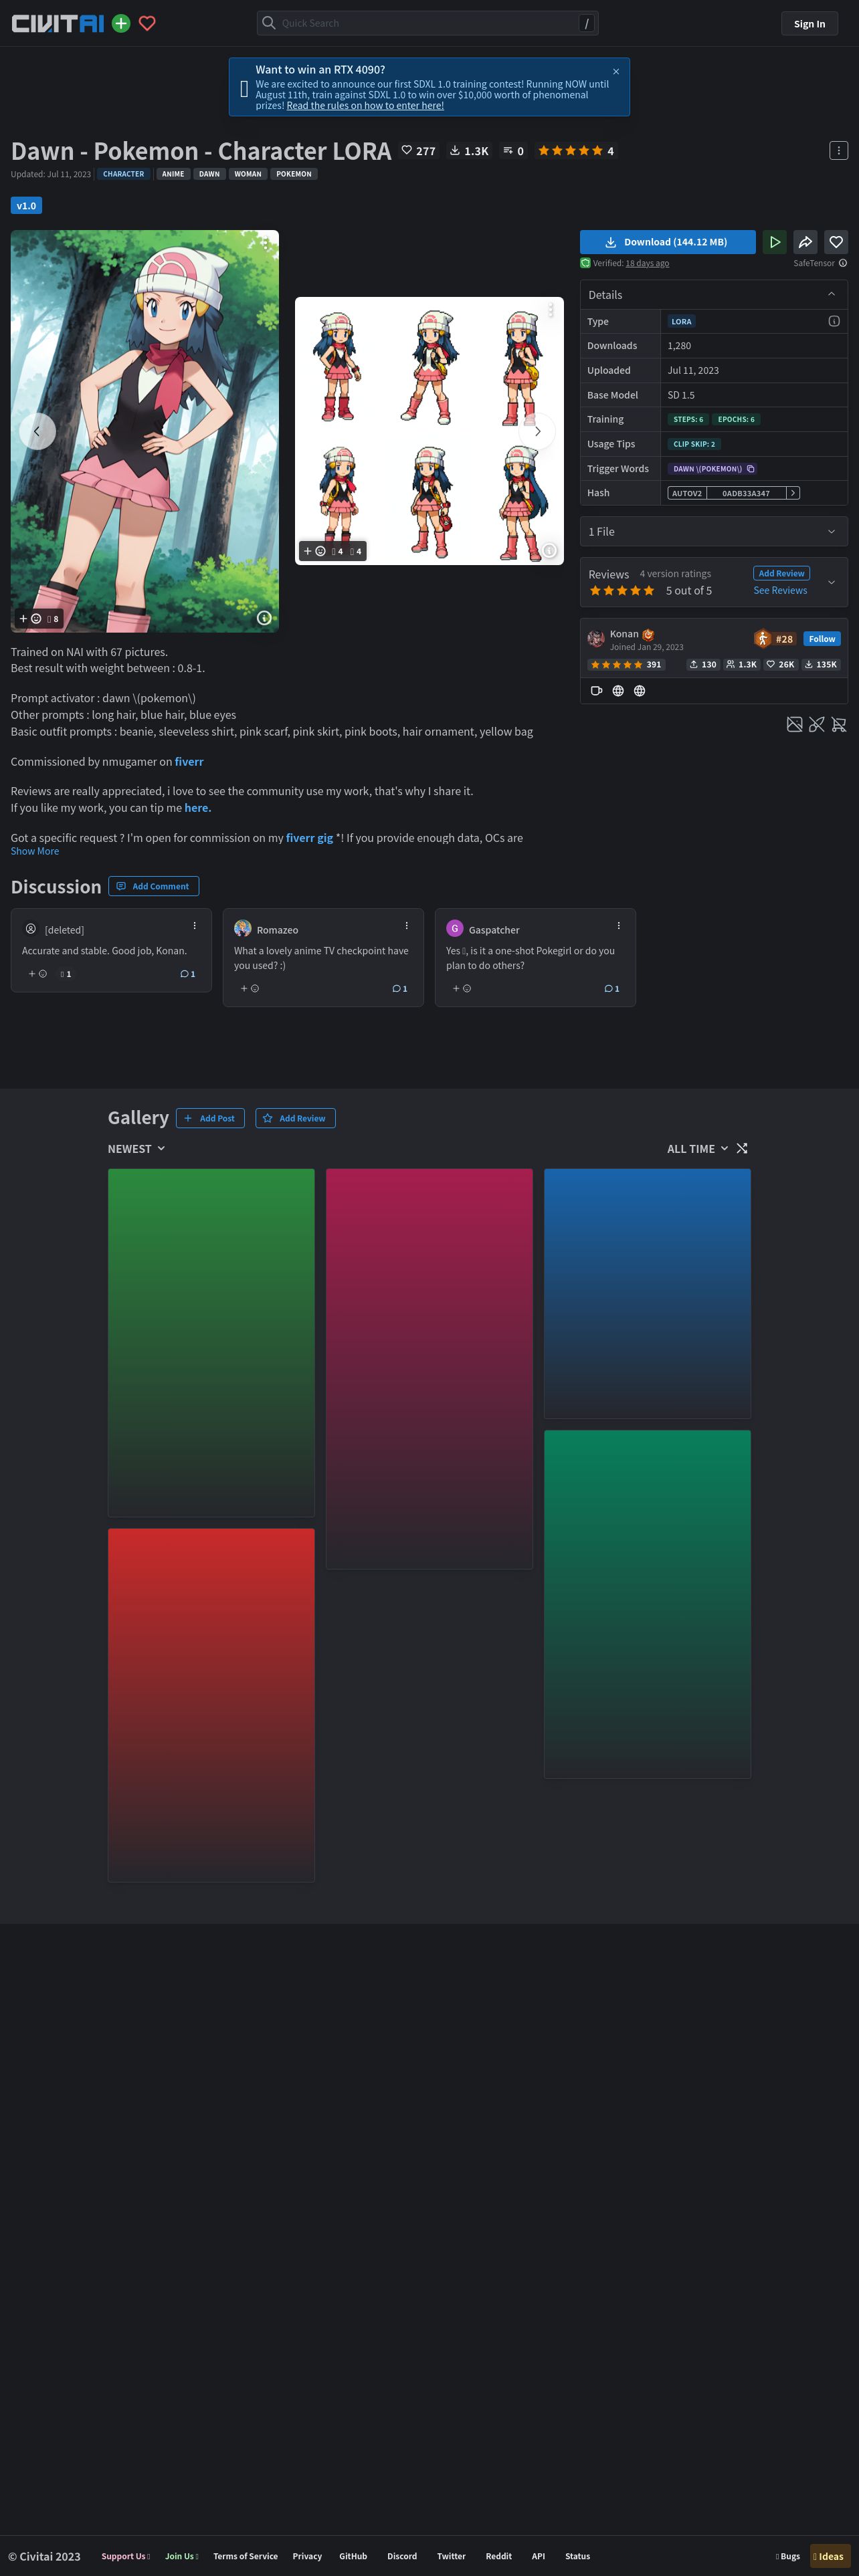
Task: Add reaction to the sprite sheet image
Action: point(314,551)
